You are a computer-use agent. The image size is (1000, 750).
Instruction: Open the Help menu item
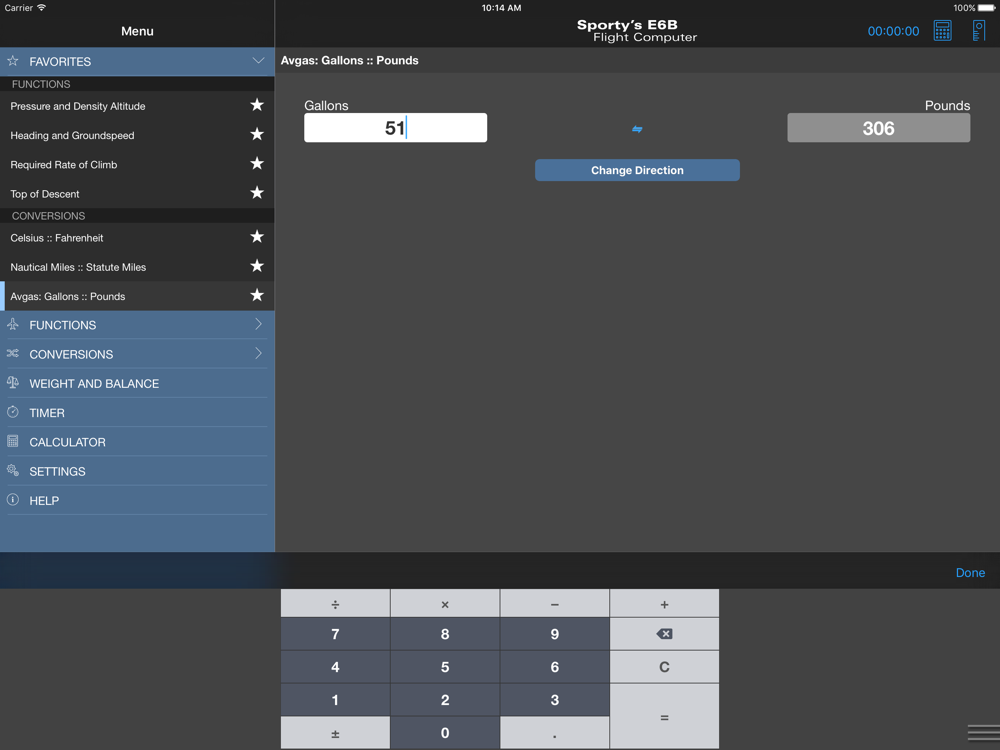point(137,501)
